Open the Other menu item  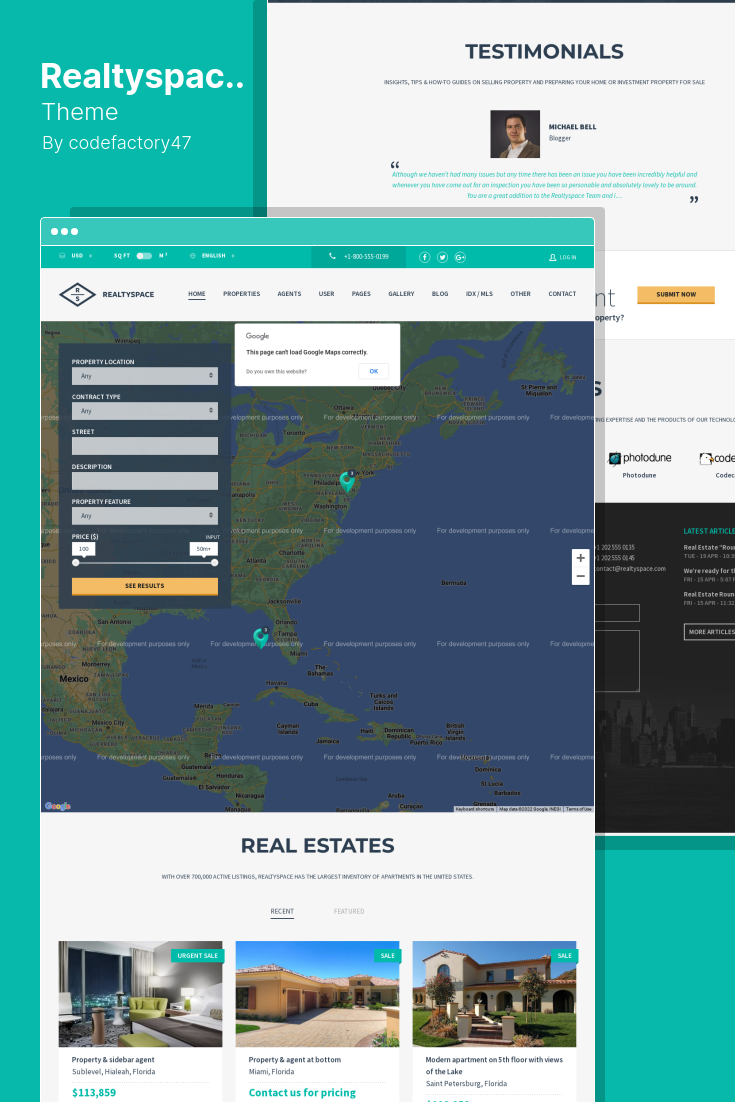521,294
